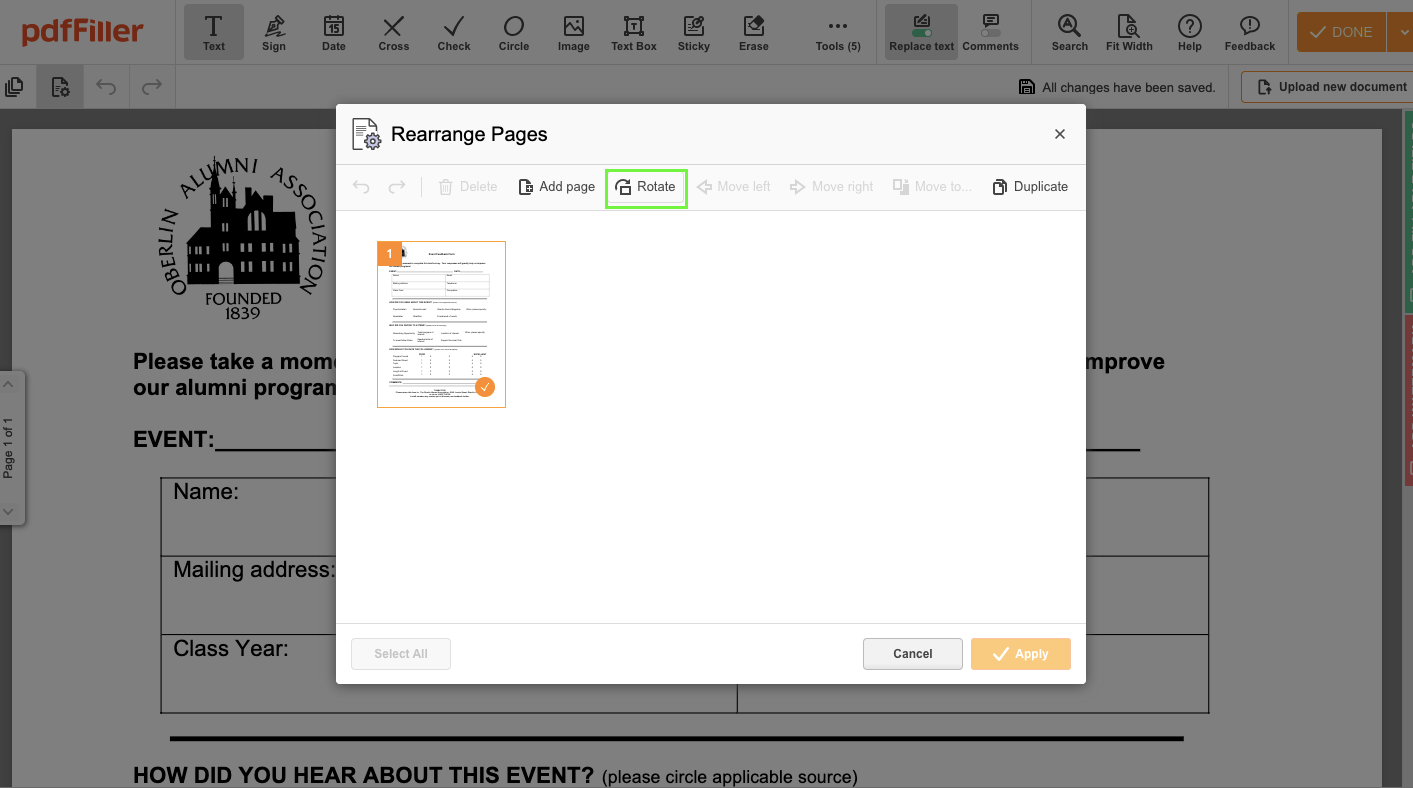
Task: Open the Tools (5) menu
Action: click(x=837, y=31)
